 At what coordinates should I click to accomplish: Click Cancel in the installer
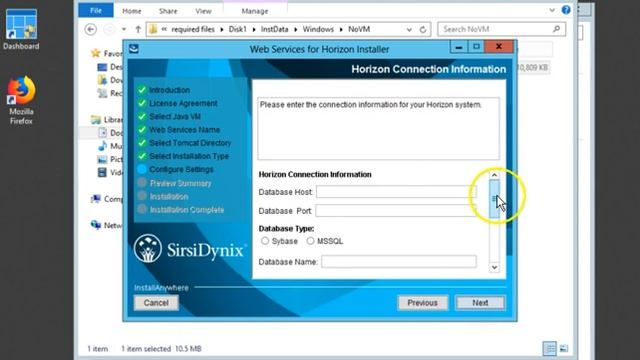[x=156, y=303]
